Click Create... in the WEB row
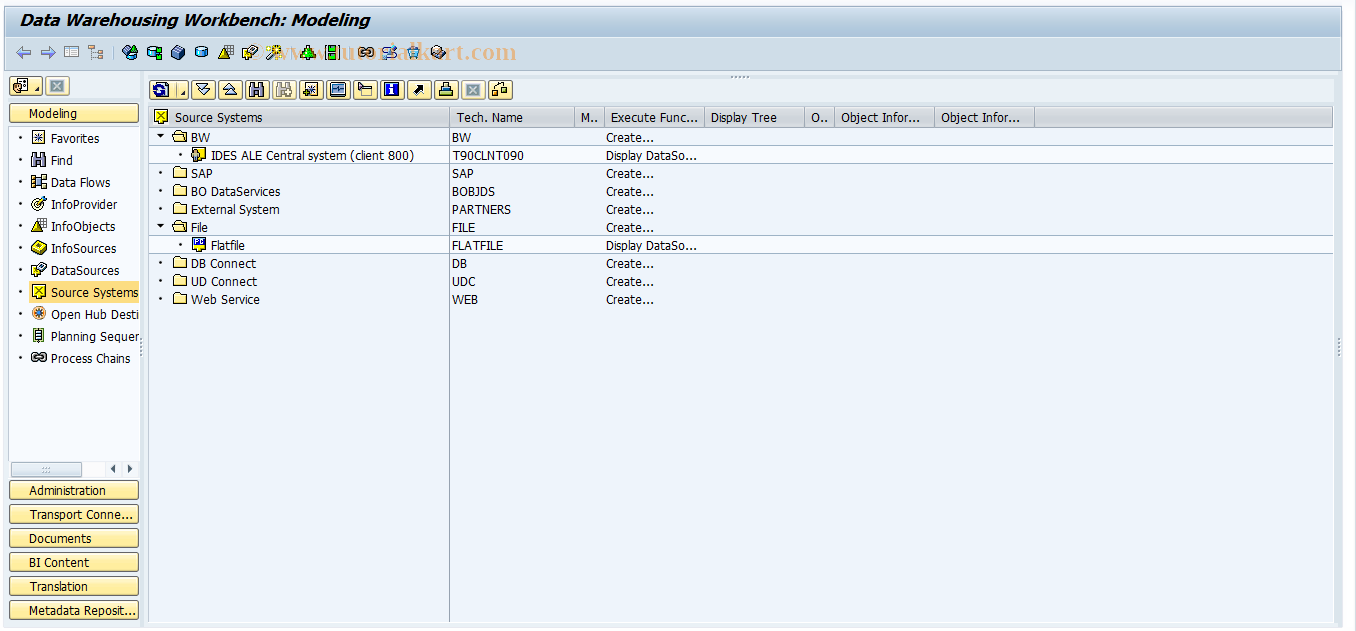 tap(630, 299)
